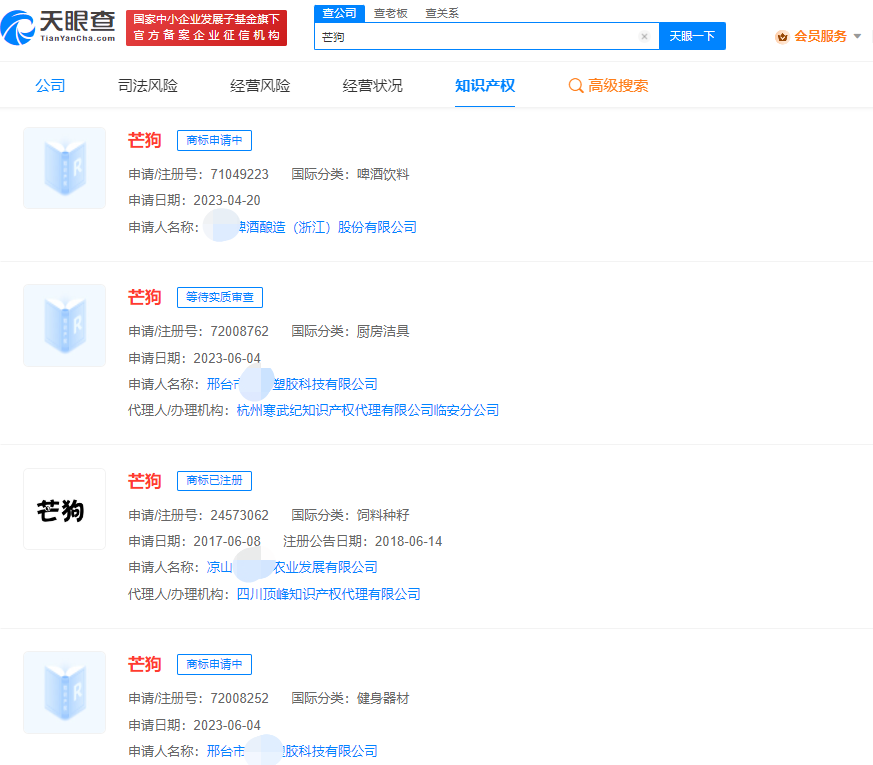Select application date 2017-06-08

(x=227, y=541)
